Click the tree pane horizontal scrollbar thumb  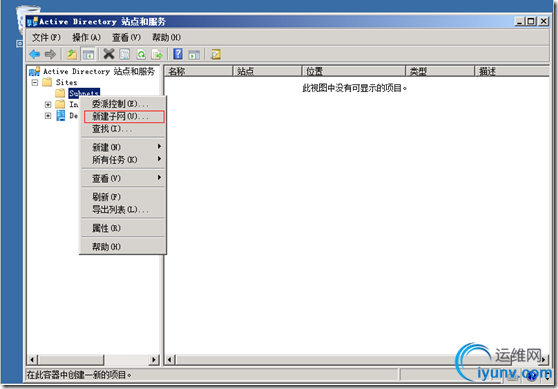(70, 360)
